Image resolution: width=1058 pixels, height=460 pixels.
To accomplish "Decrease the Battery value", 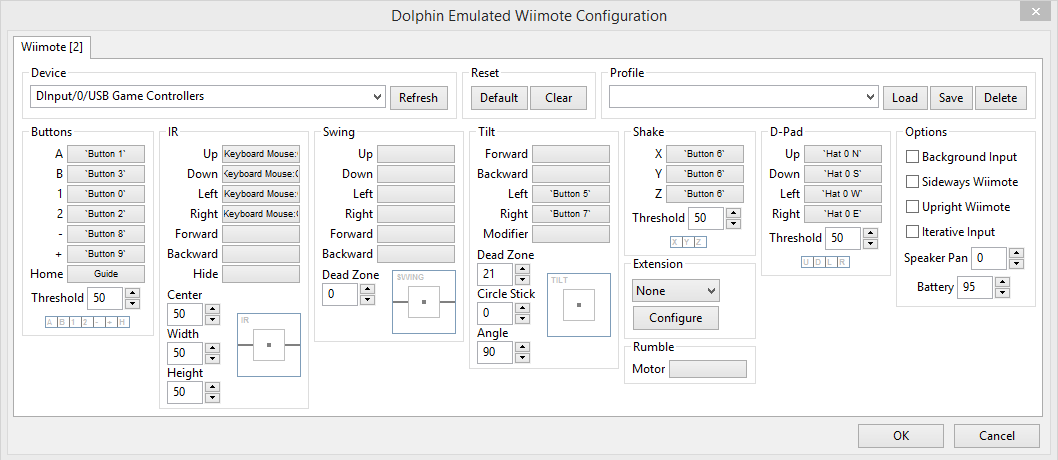I will (1003, 293).
